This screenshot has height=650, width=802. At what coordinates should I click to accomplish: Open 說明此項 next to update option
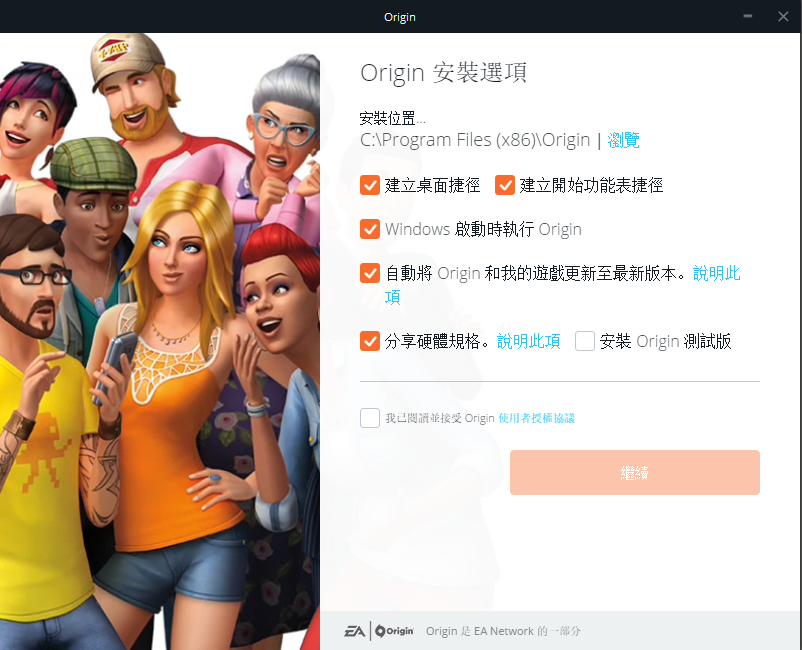[716, 273]
